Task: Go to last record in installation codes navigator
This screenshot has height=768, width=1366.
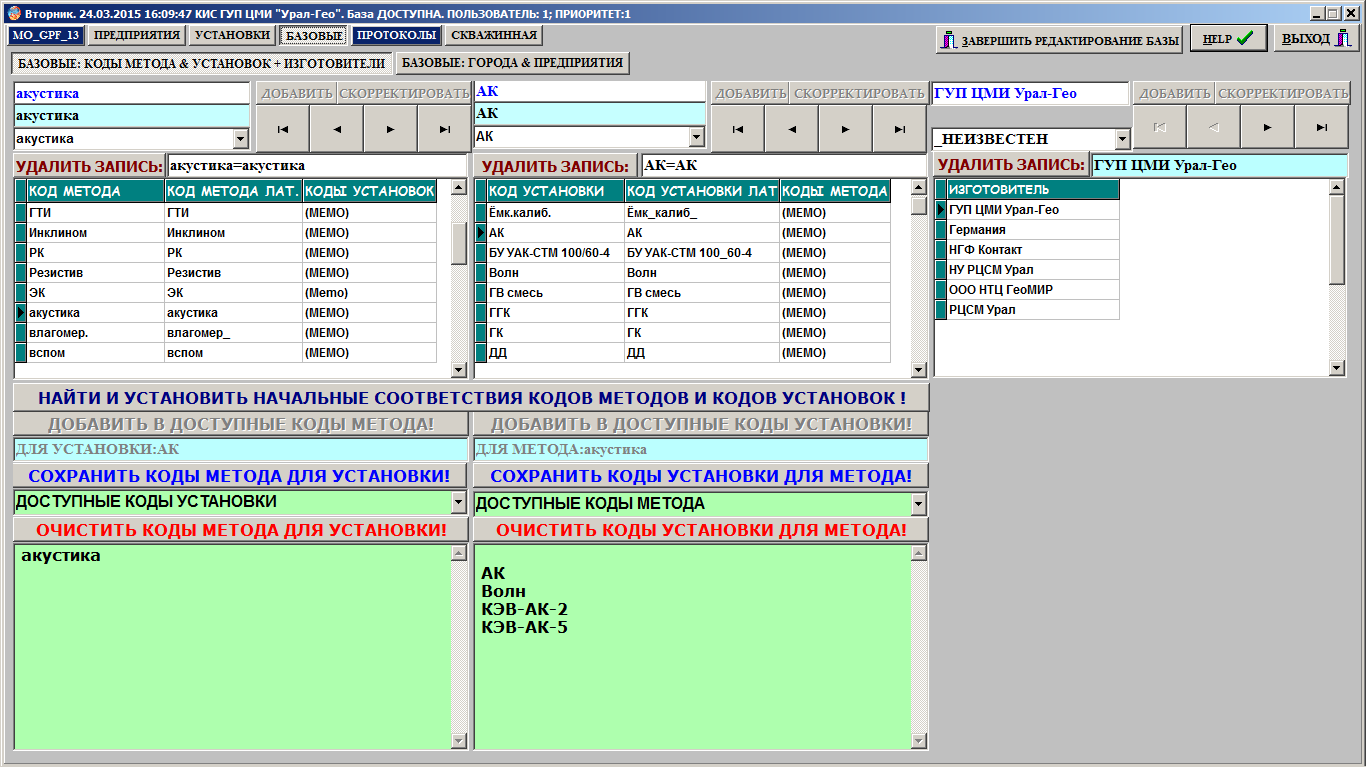Action: (900, 128)
